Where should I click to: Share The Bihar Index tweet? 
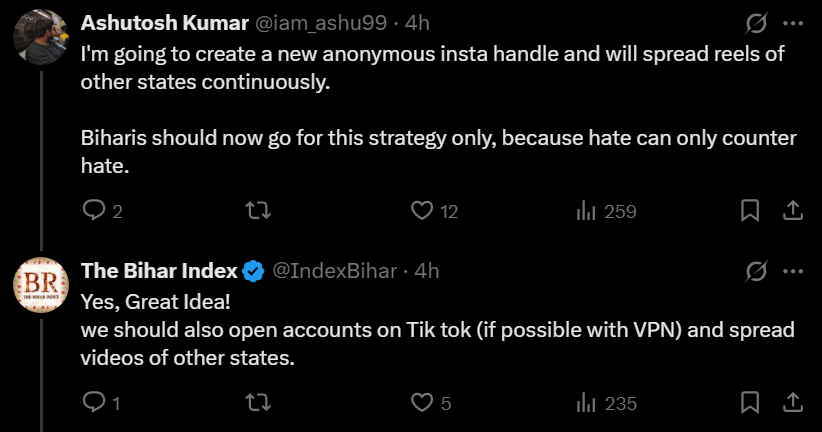[x=792, y=403]
